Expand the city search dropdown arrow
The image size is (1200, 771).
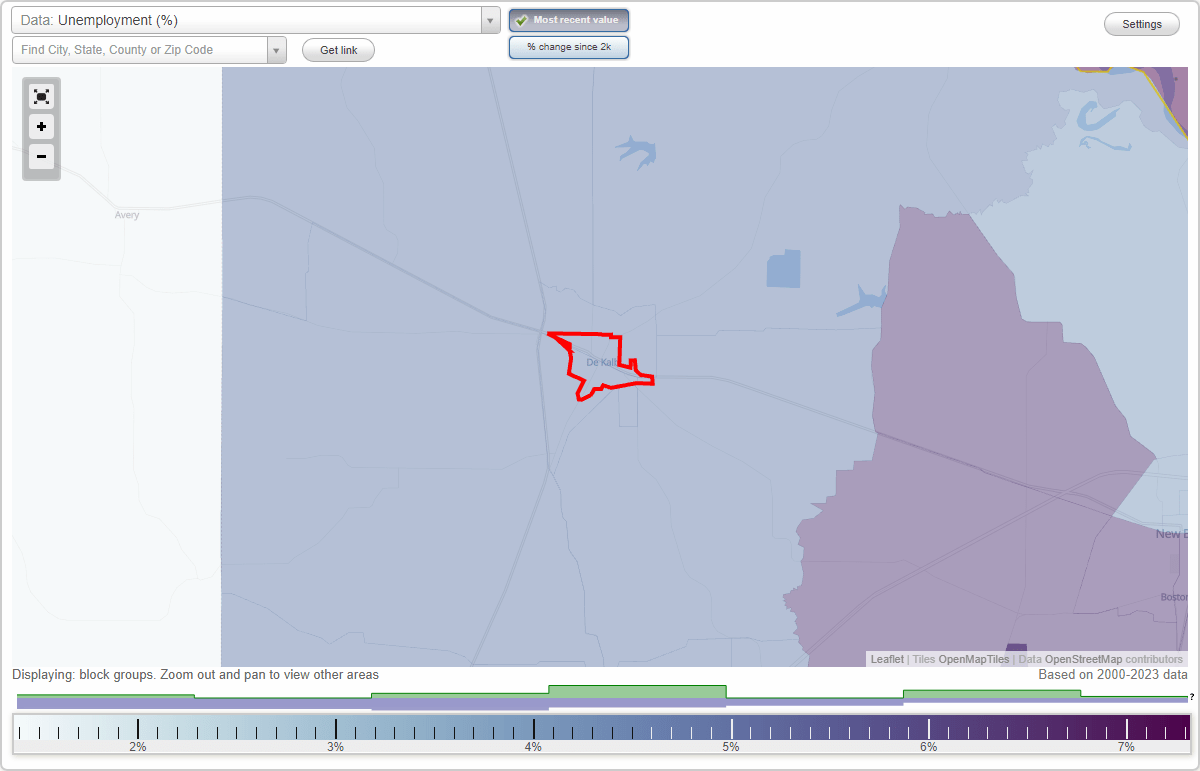click(x=277, y=49)
